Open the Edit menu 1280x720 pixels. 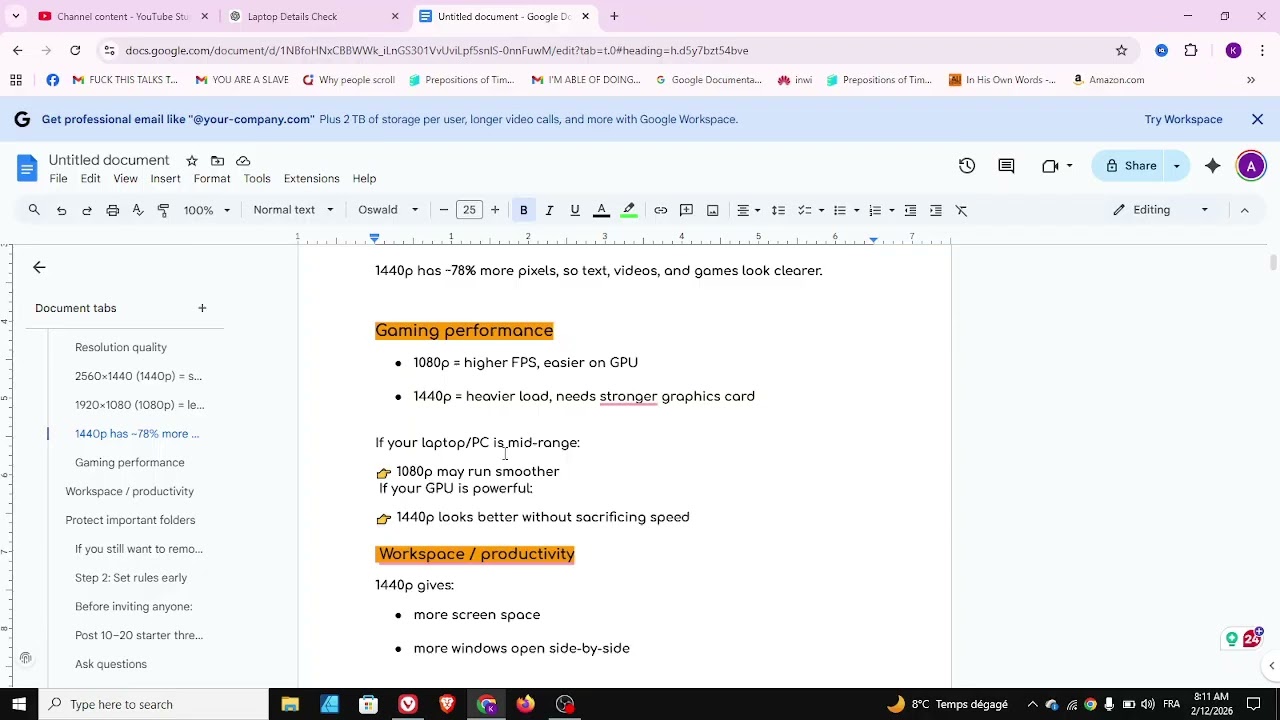(x=90, y=179)
